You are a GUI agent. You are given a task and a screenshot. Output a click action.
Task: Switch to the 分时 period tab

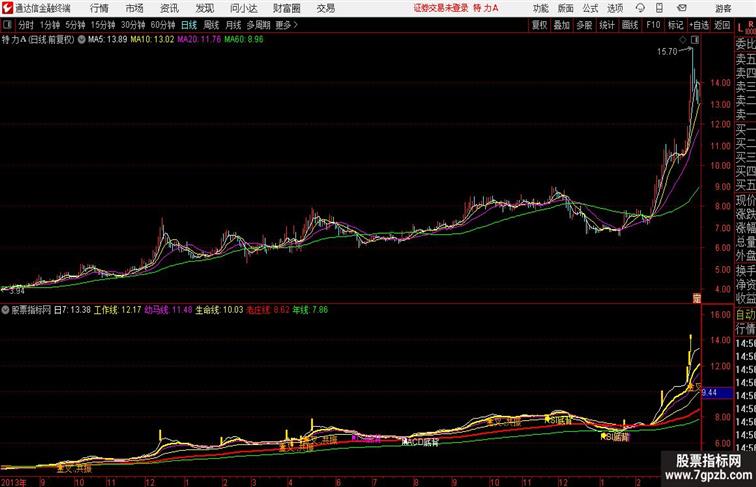26,25
